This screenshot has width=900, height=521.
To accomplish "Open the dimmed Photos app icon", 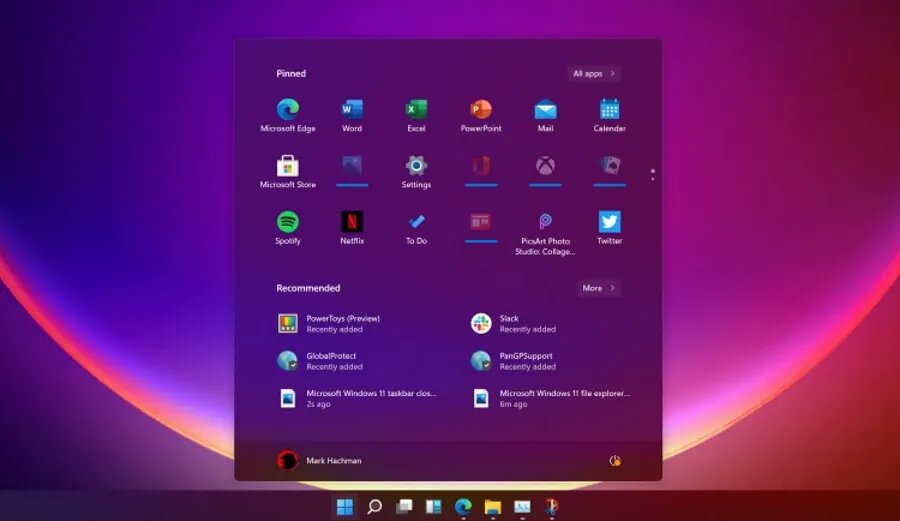I will [352, 166].
